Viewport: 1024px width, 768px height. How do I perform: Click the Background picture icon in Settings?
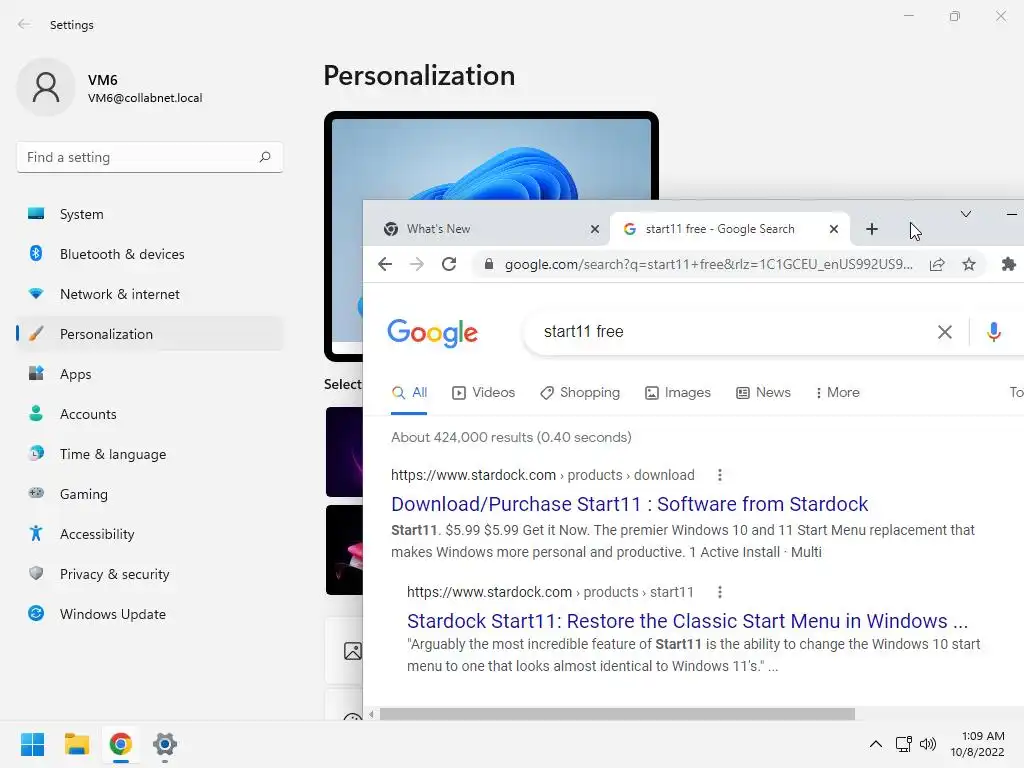coord(353,651)
